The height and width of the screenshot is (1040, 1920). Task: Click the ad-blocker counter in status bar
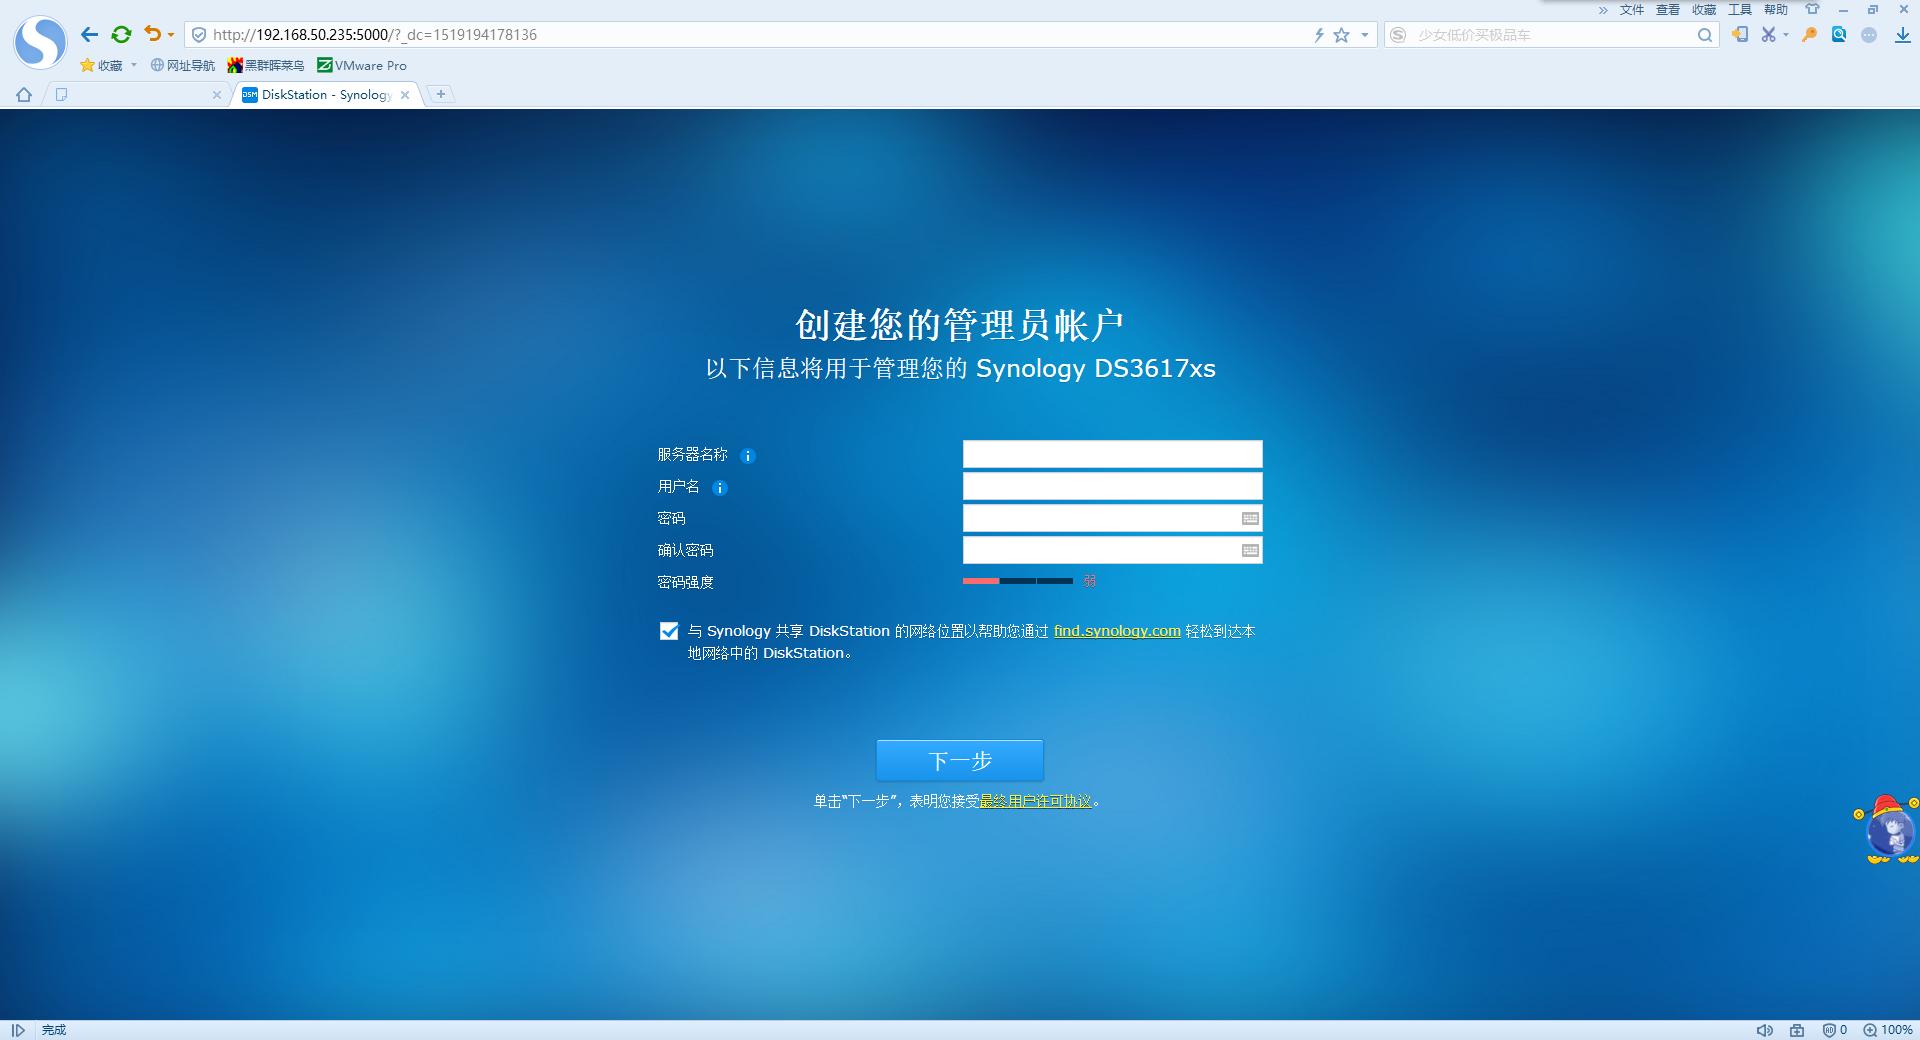click(x=1833, y=1030)
